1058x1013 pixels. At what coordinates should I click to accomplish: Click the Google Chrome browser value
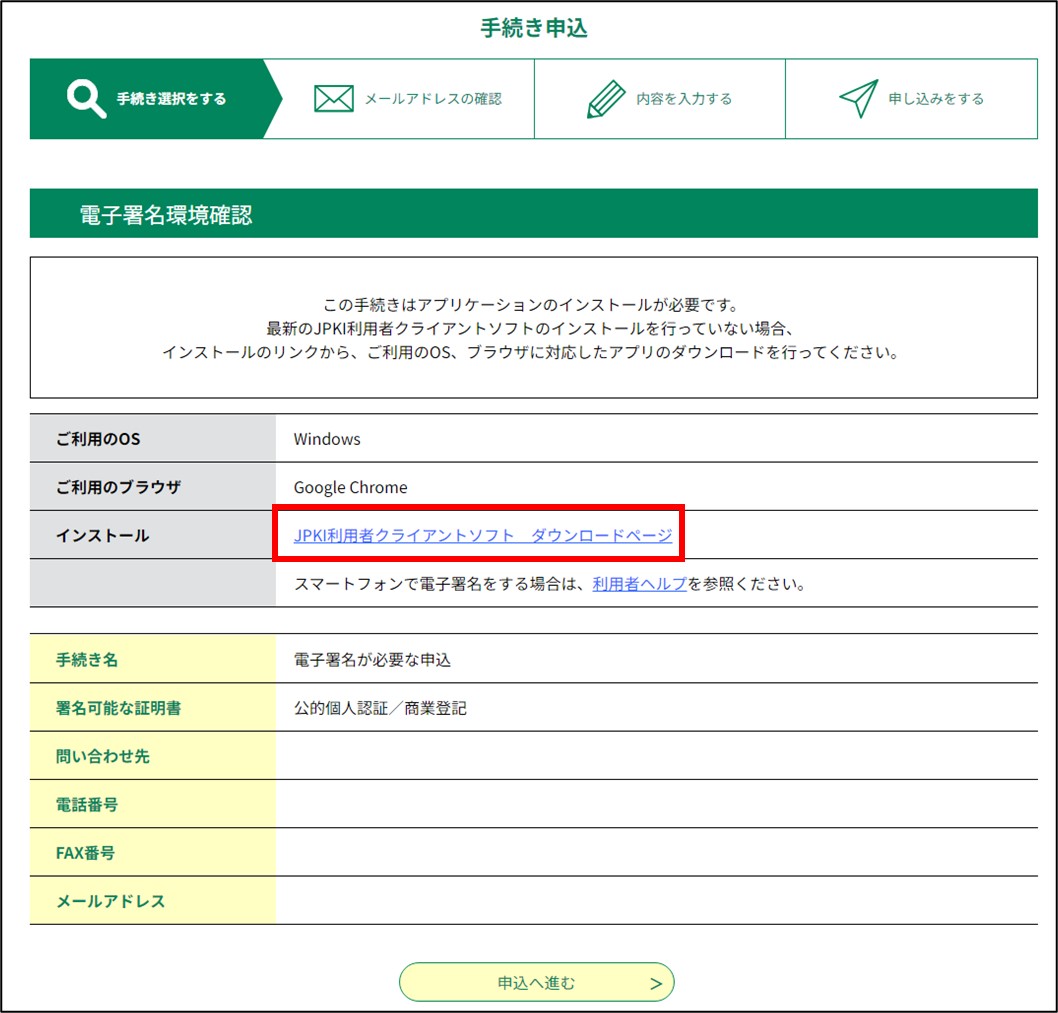click(x=350, y=487)
